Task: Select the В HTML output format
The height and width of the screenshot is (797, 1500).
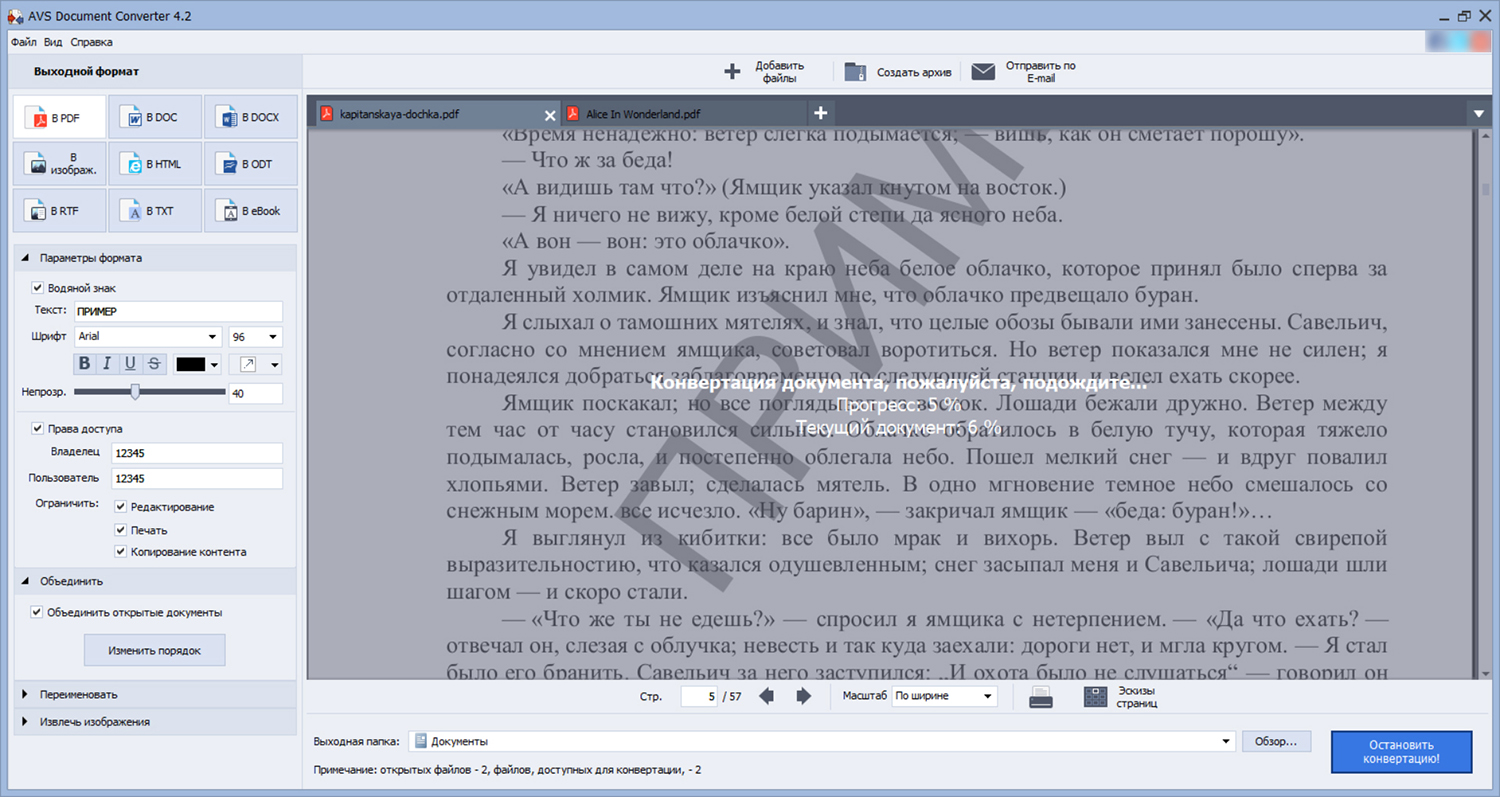Action: pyautogui.click(x=155, y=164)
